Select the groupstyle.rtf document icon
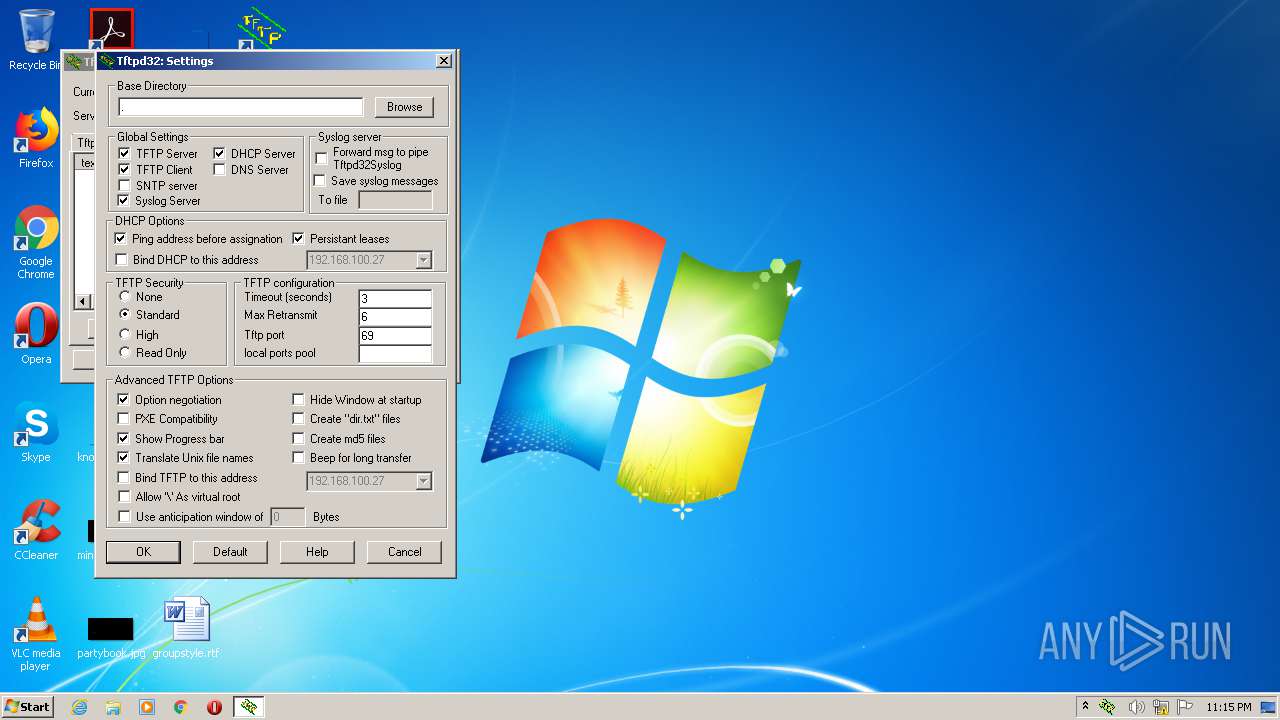 click(186, 628)
